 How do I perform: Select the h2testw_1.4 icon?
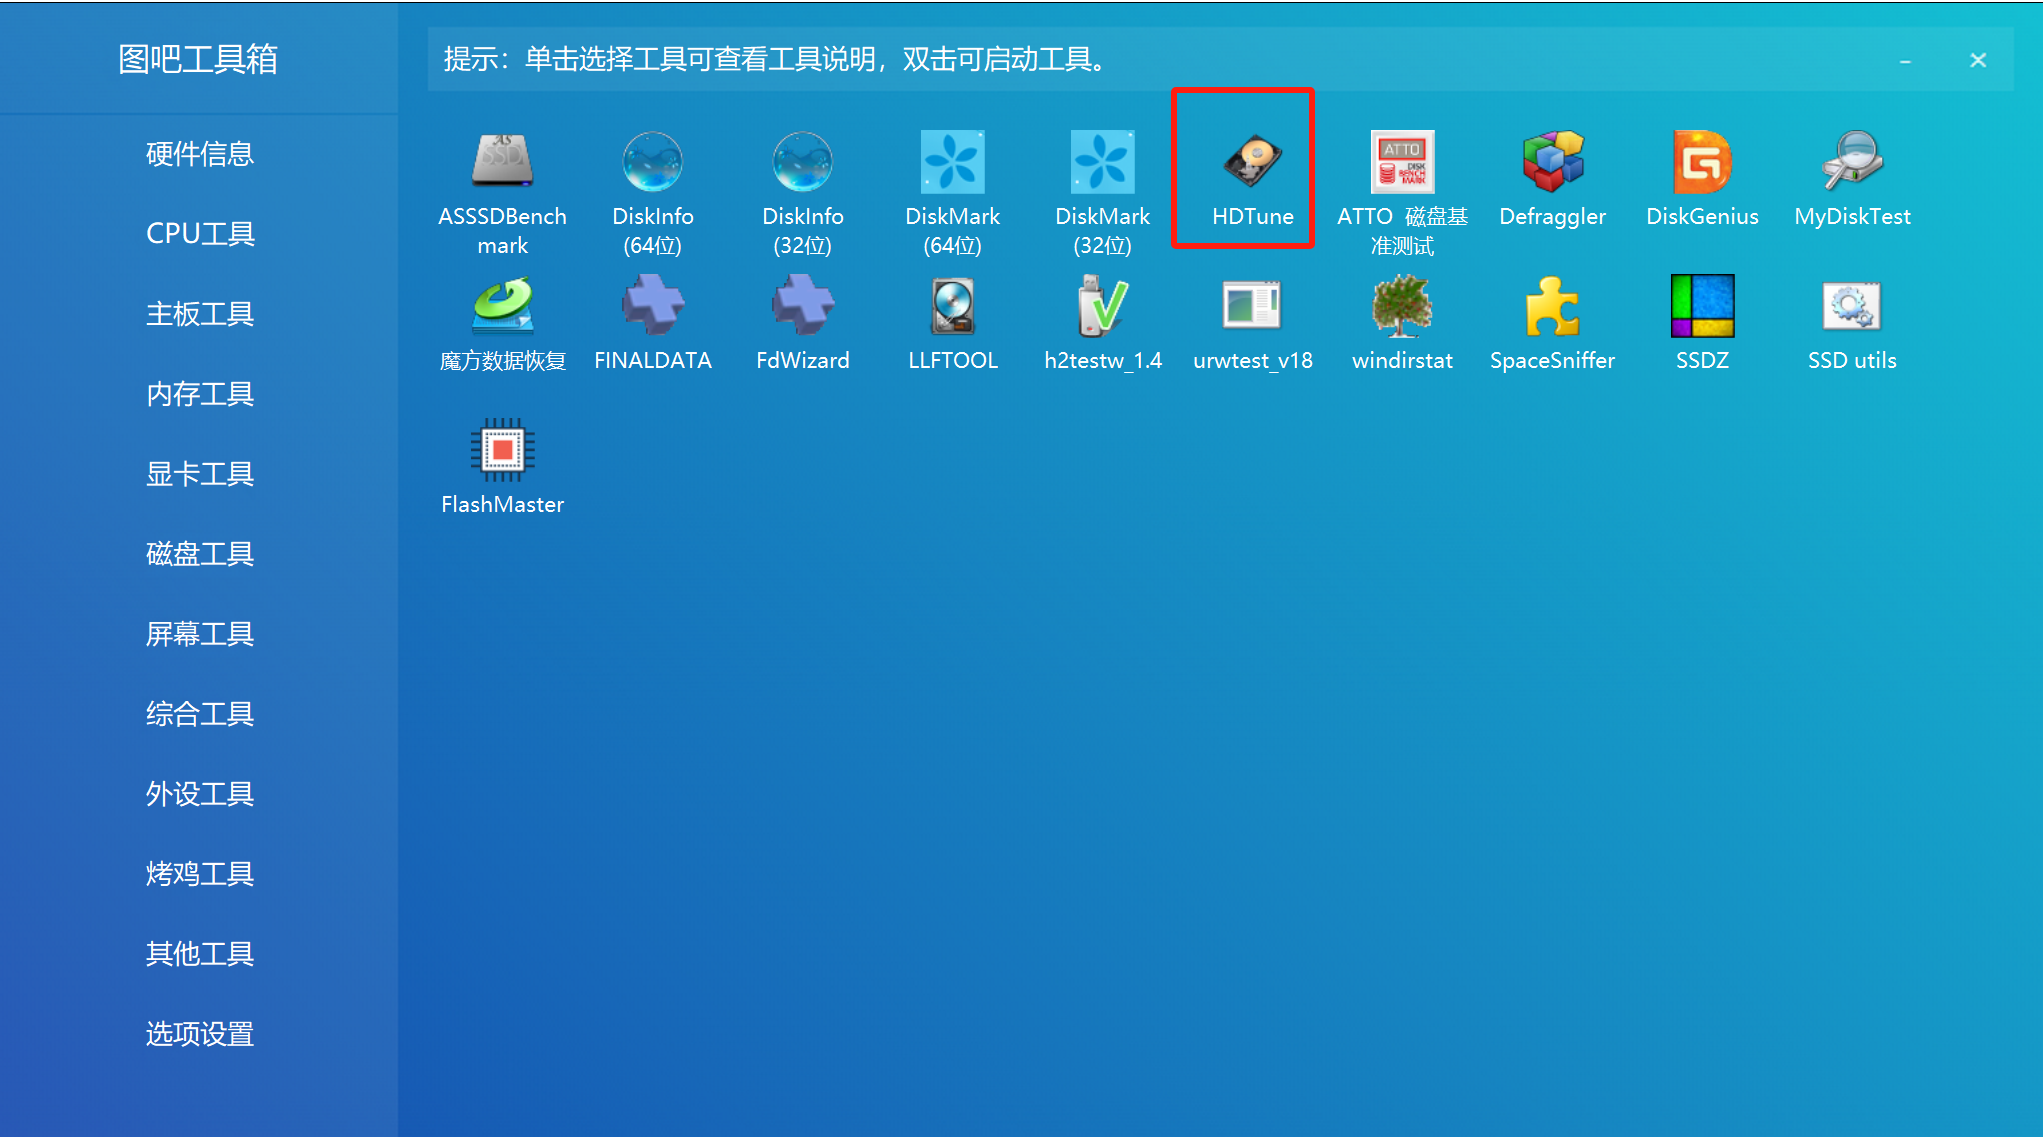1102,306
